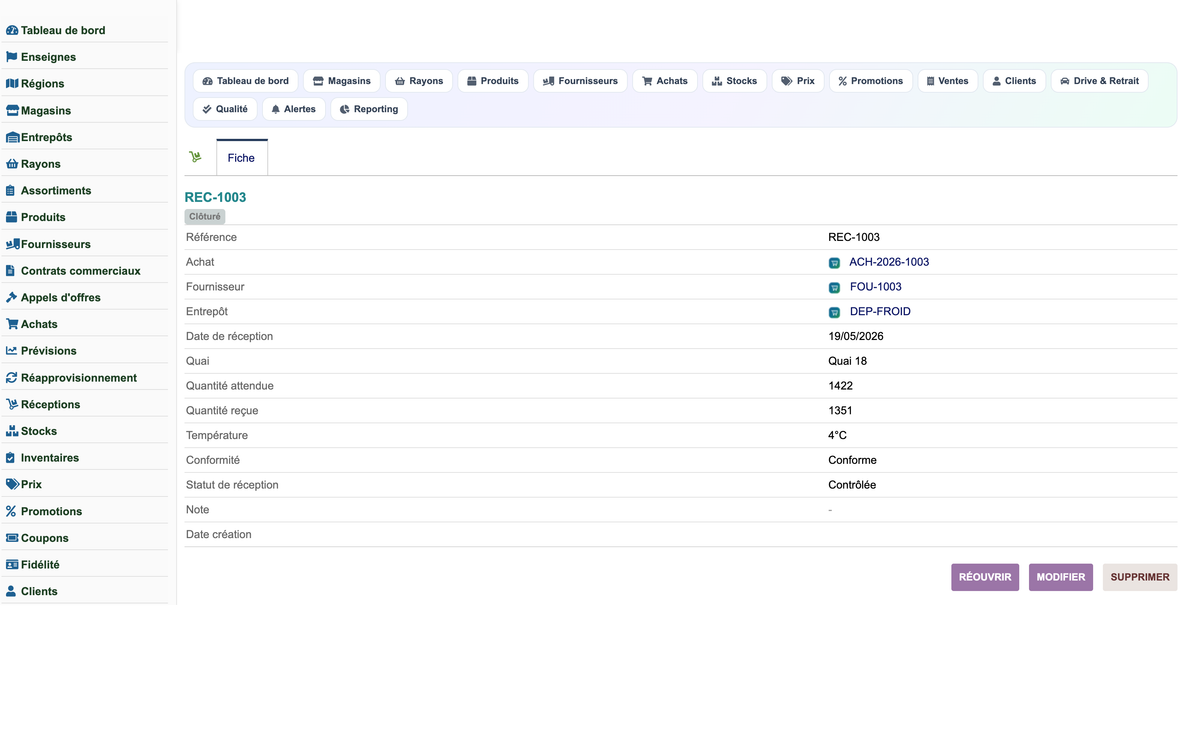
Task: Open Produits in top navigation
Action: point(493,81)
